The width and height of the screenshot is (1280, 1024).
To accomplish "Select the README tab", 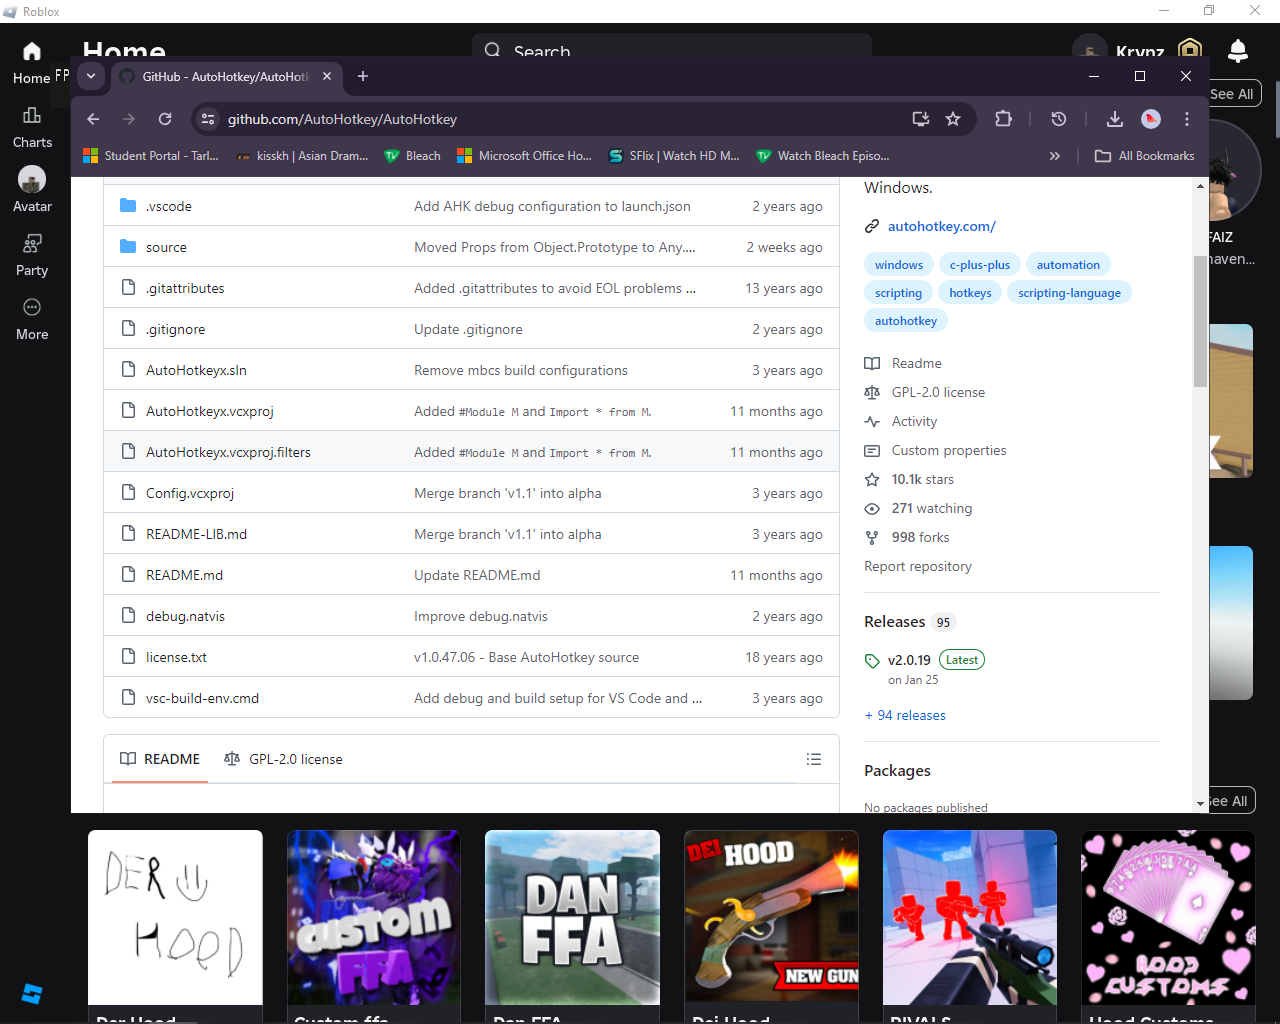I will 160,759.
